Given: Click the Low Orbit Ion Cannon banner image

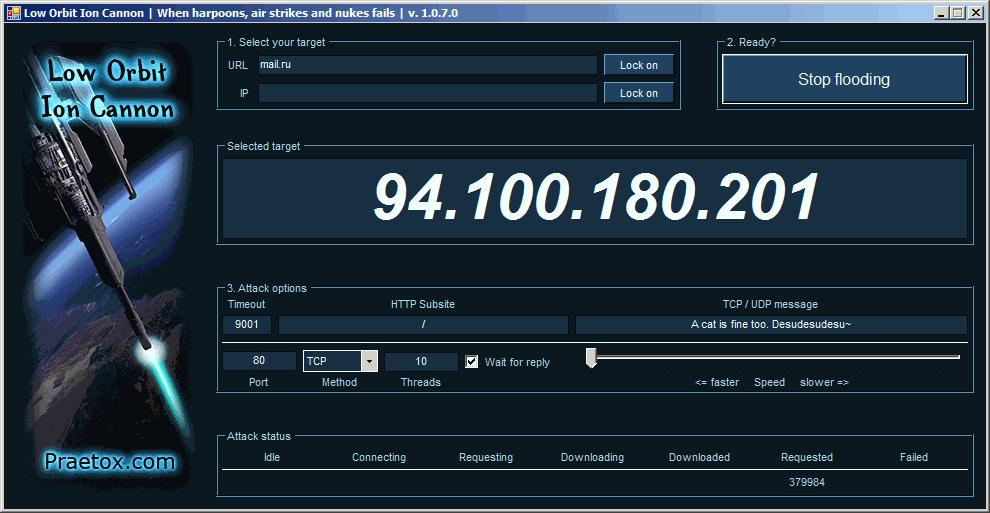Looking at the screenshot, I should [108, 265].
